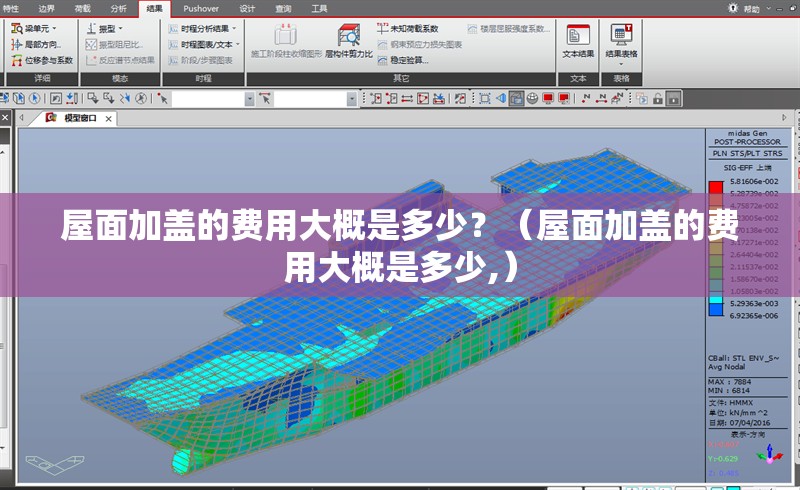The image size is (800, 490).
Task: Click the element number input field
Action: pyautogui.click(x=310, y=99)
